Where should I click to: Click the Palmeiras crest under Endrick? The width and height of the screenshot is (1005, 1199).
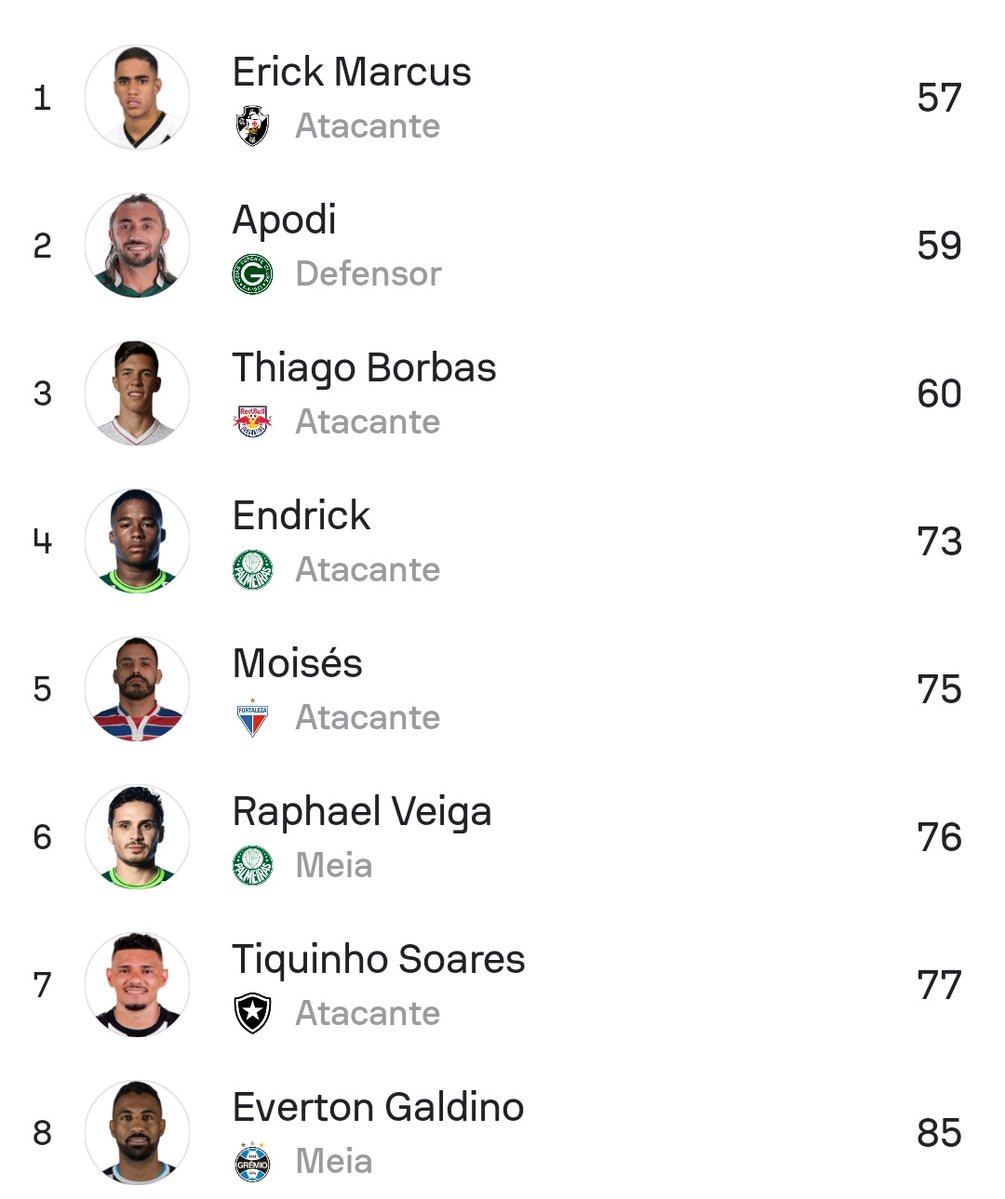pos(252,570)
